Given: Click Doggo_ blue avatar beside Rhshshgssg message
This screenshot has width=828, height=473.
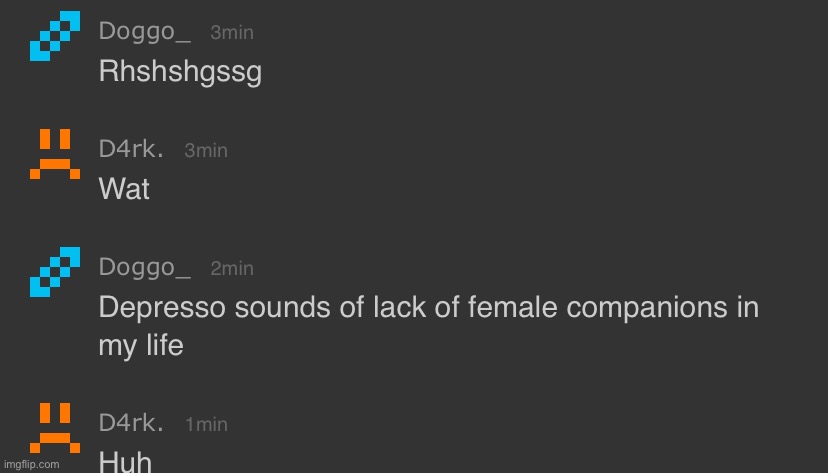Looking at the screenshot, I should point(54,36).
